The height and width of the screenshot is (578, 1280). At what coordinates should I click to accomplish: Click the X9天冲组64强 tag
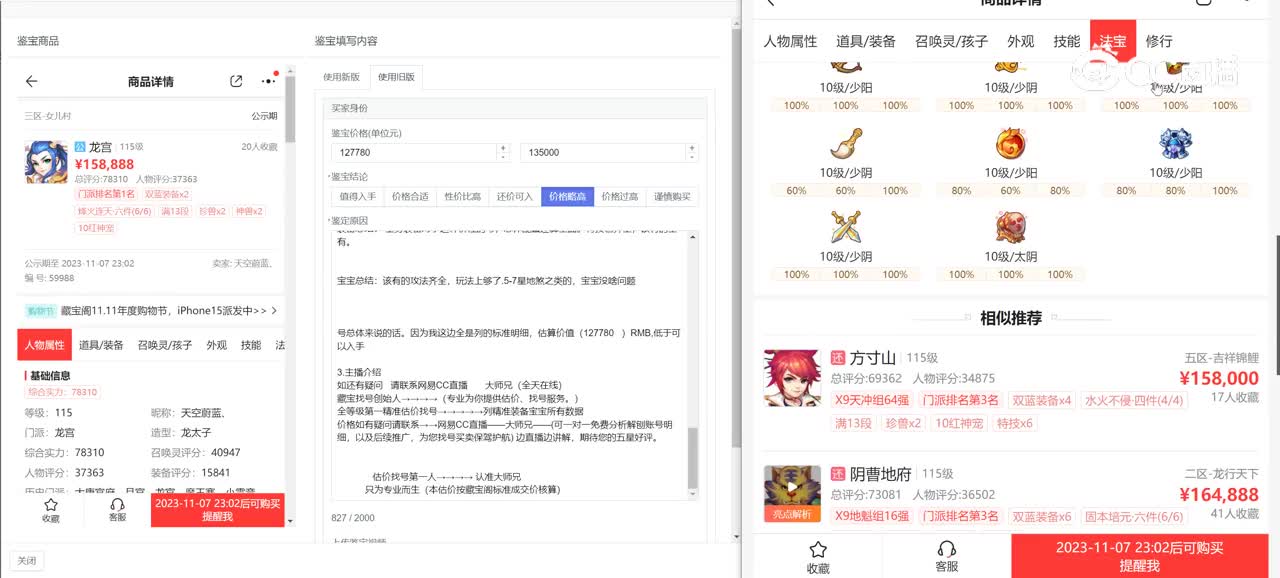[874, 400]
